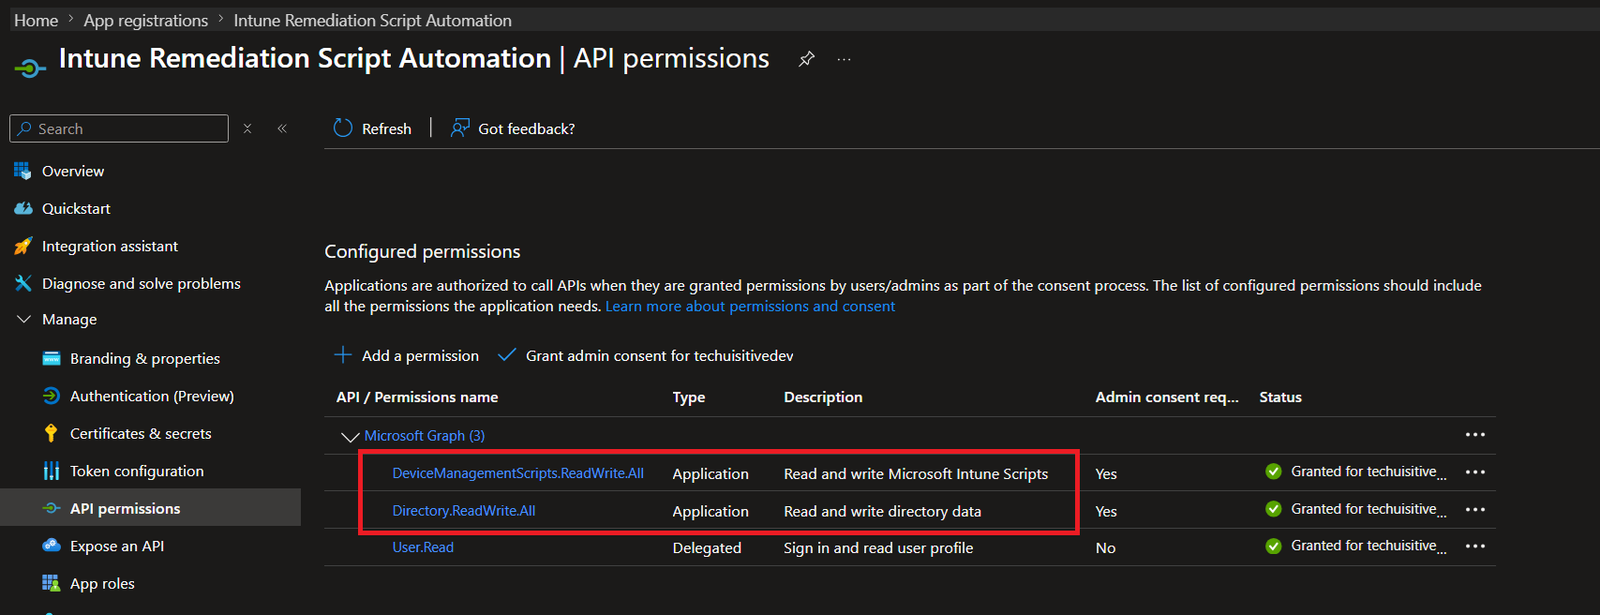Image resolution: width=1600 pixels, height=615 pixels.
Task: Click the Got feedback person icon
Action: click(460, 128)
